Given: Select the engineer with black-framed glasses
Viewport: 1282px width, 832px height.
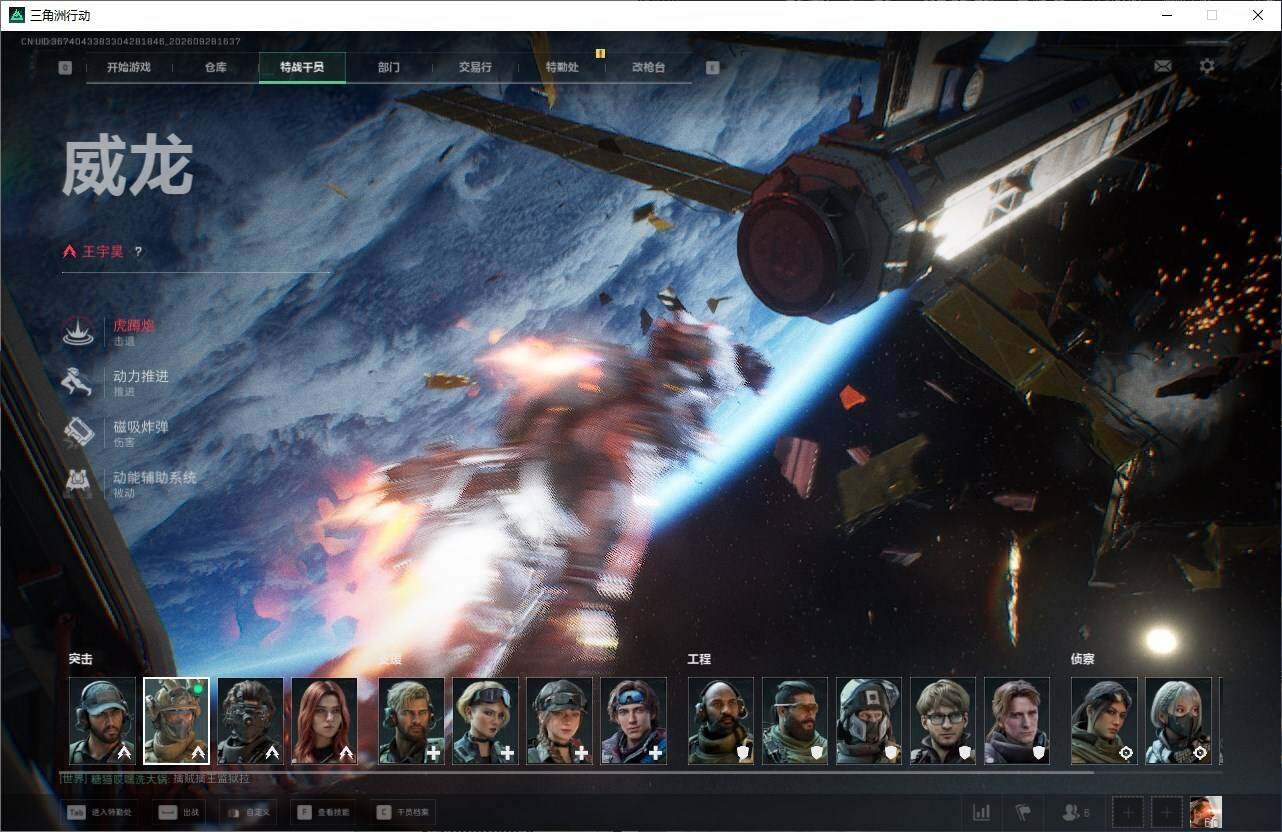Looking at the screenshot, I should click(x=943, y=721).
